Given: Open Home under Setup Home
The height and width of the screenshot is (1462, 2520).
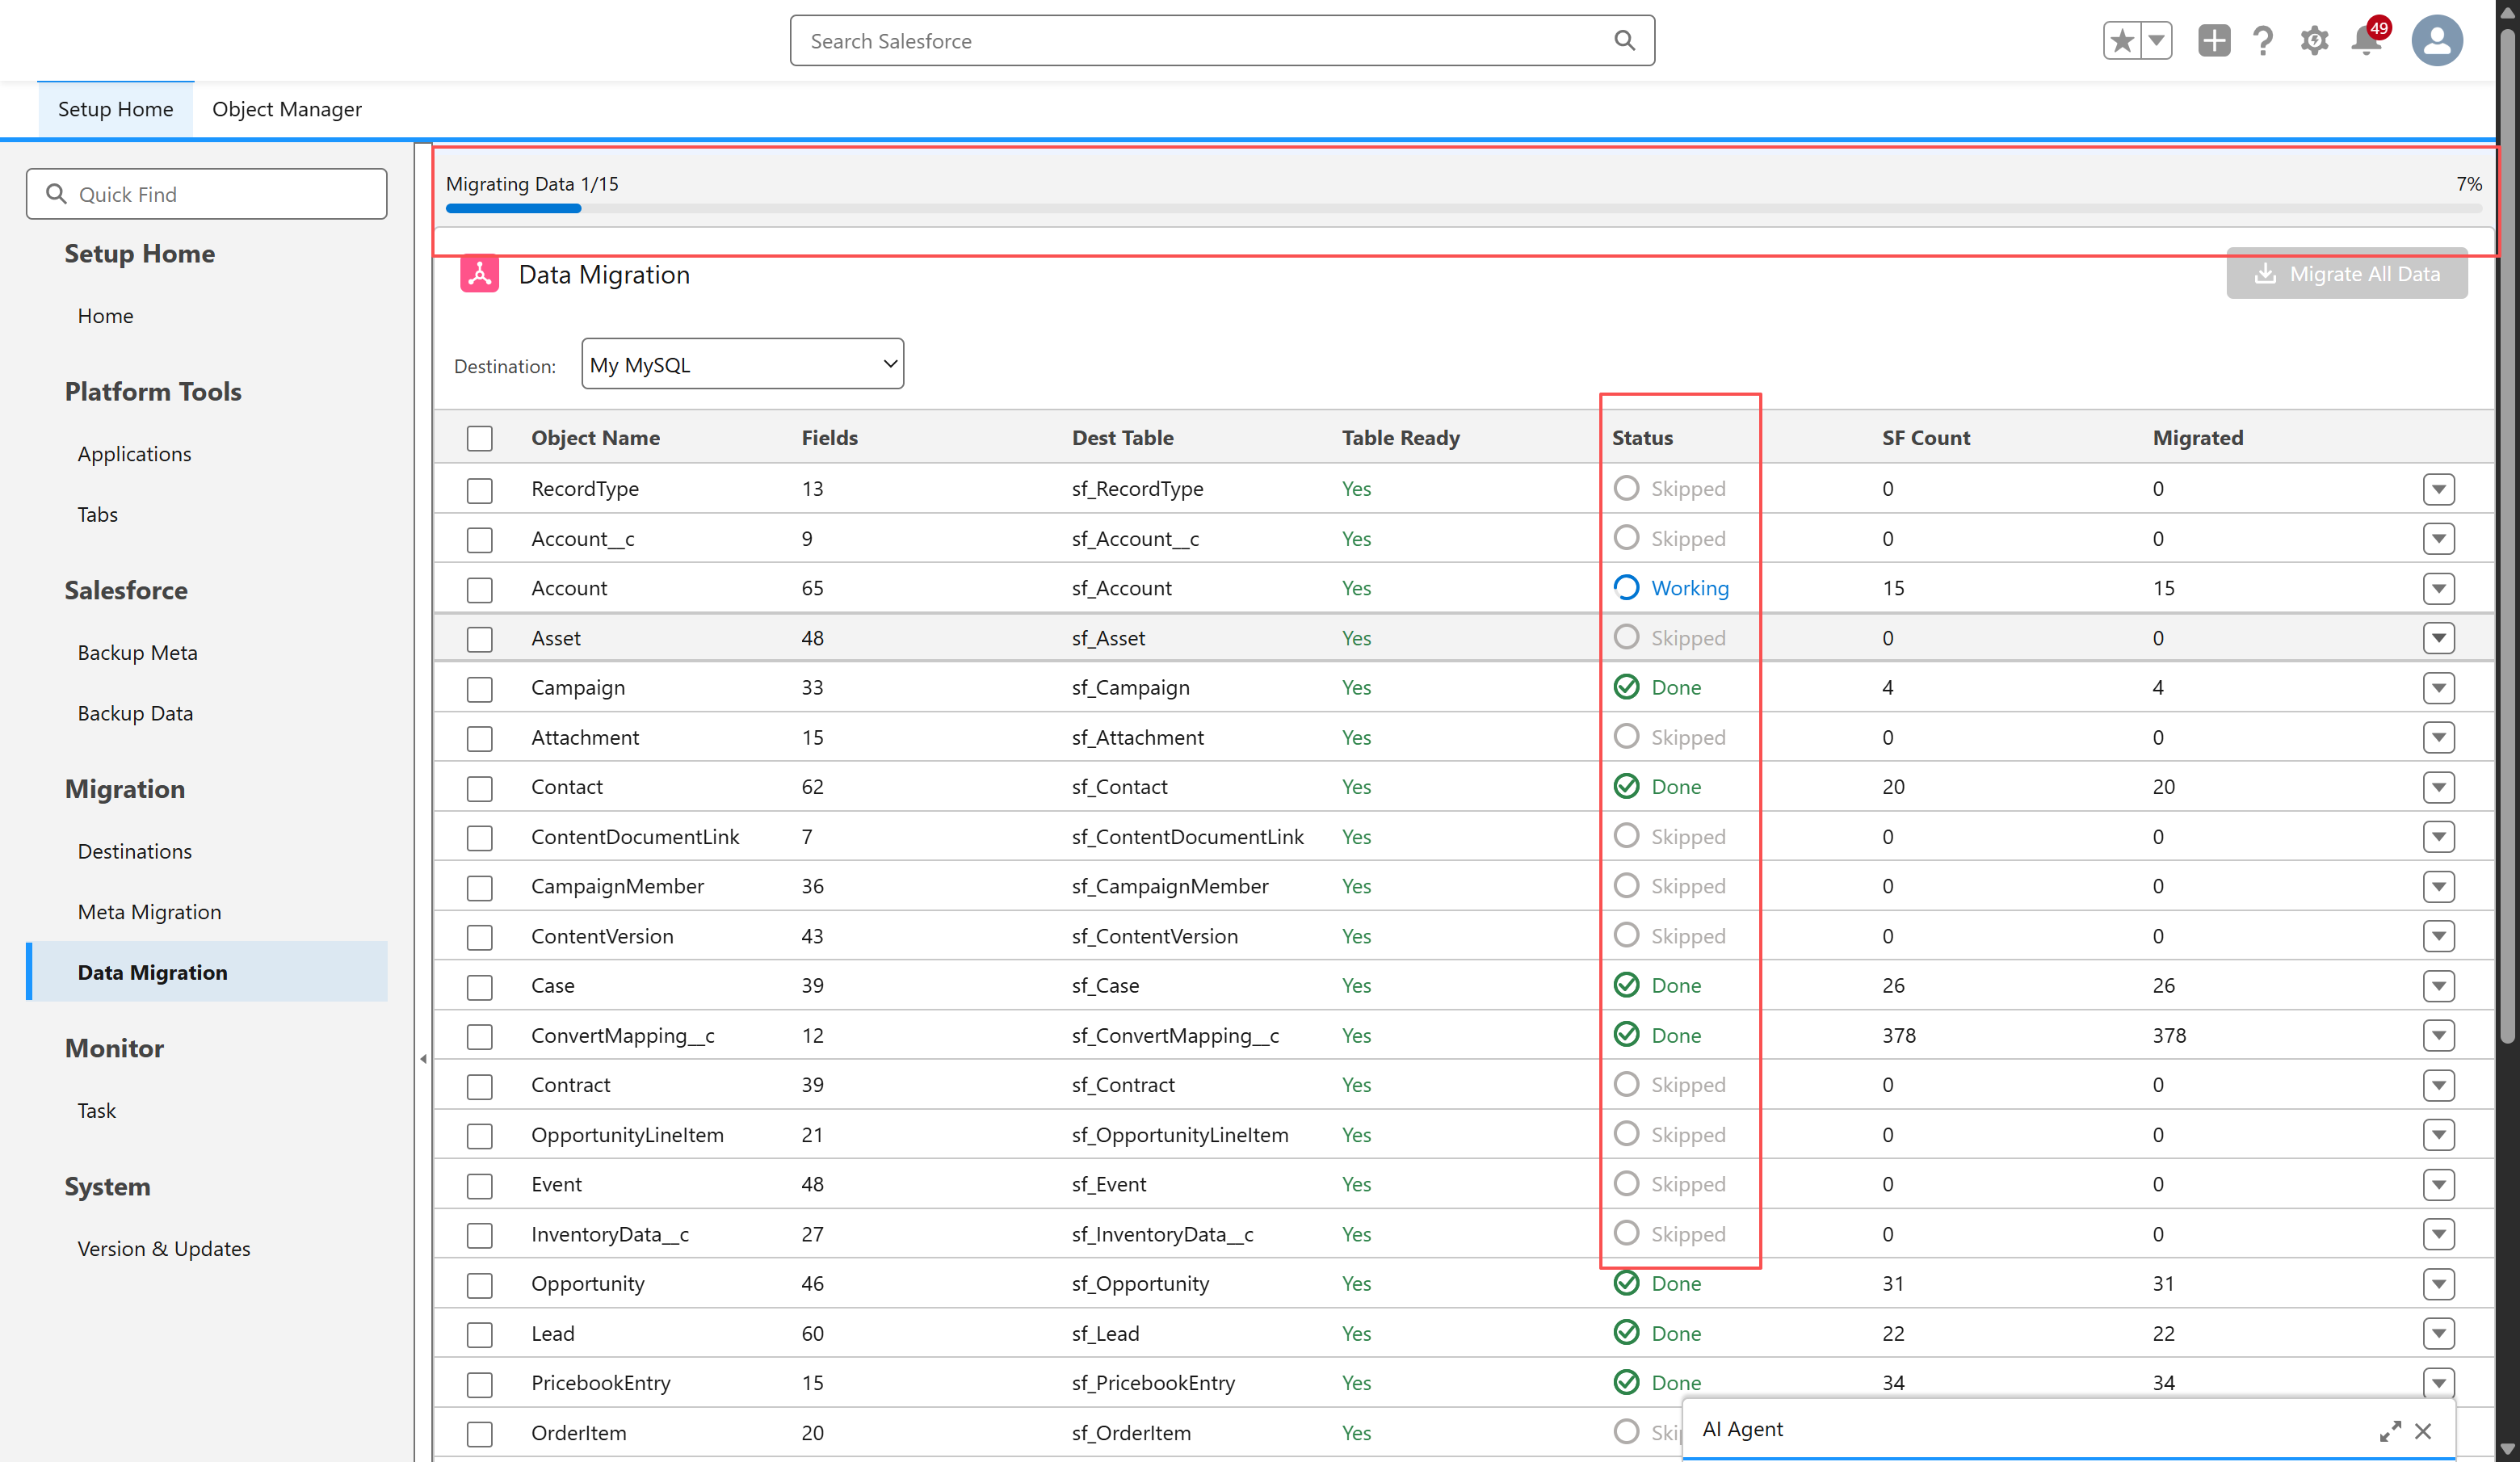Looking at the screenshot, I should click(106, 316).
